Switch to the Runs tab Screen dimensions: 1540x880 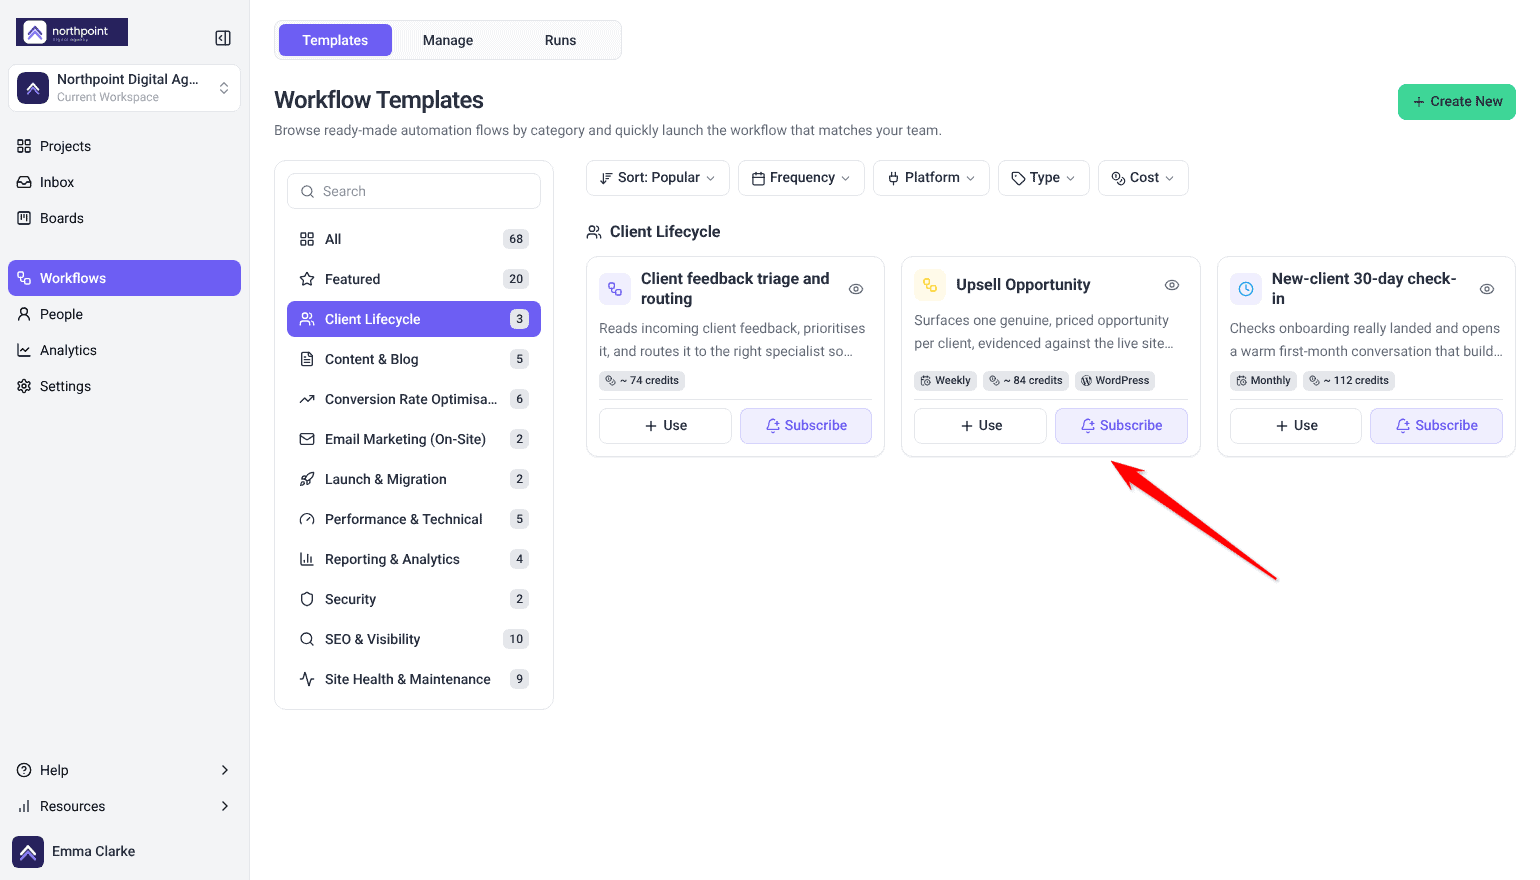click(x=561, y=40)
